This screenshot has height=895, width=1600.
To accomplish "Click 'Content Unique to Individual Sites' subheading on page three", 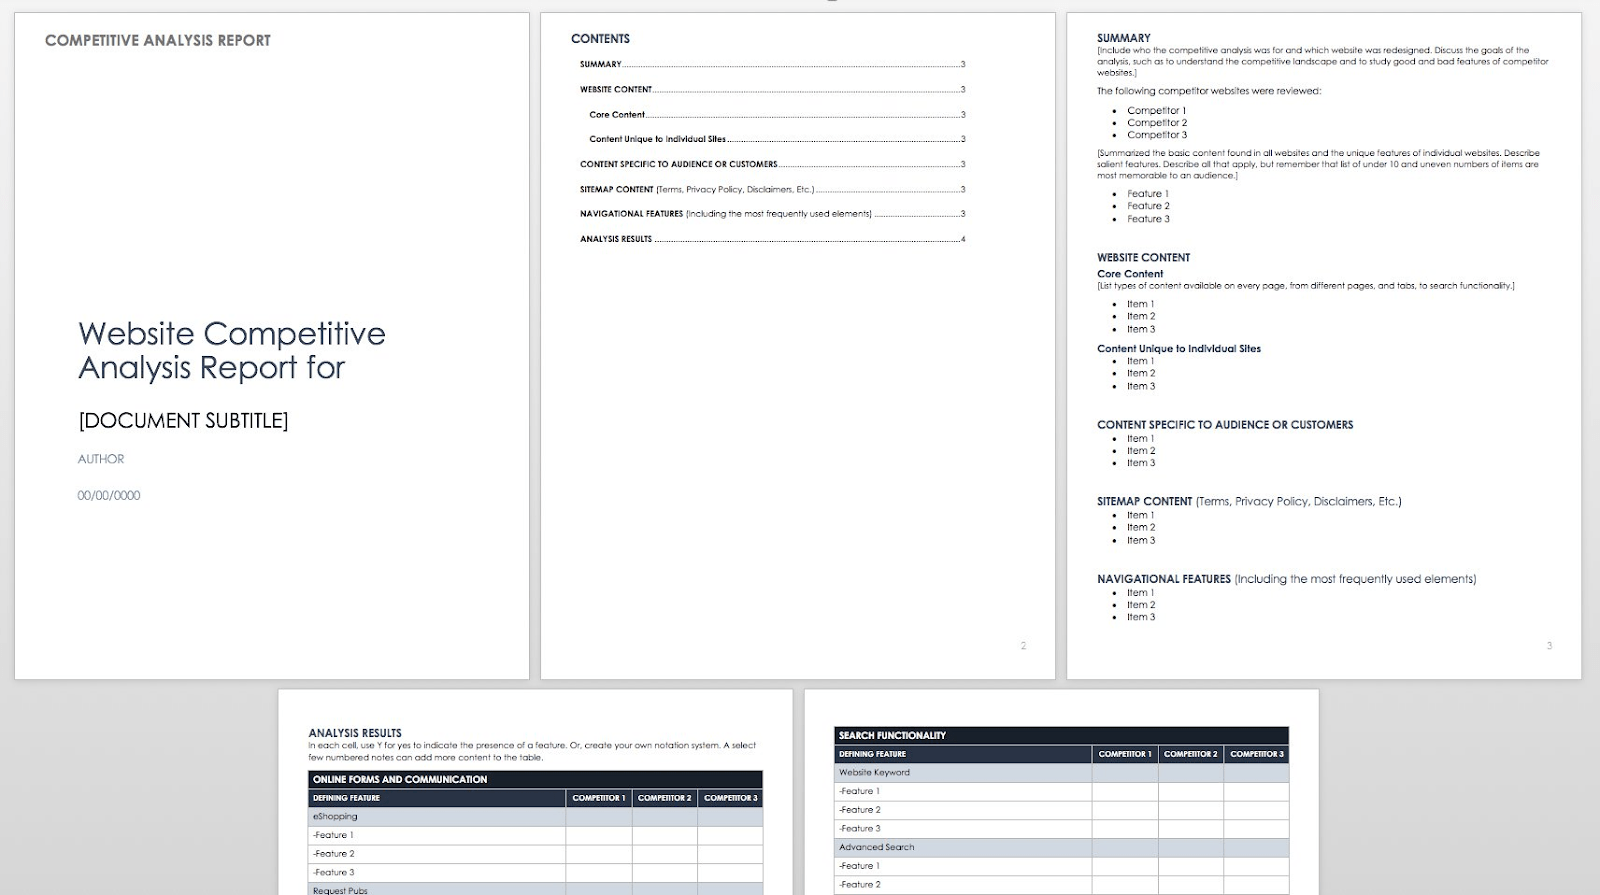I will pos(1179,349).
